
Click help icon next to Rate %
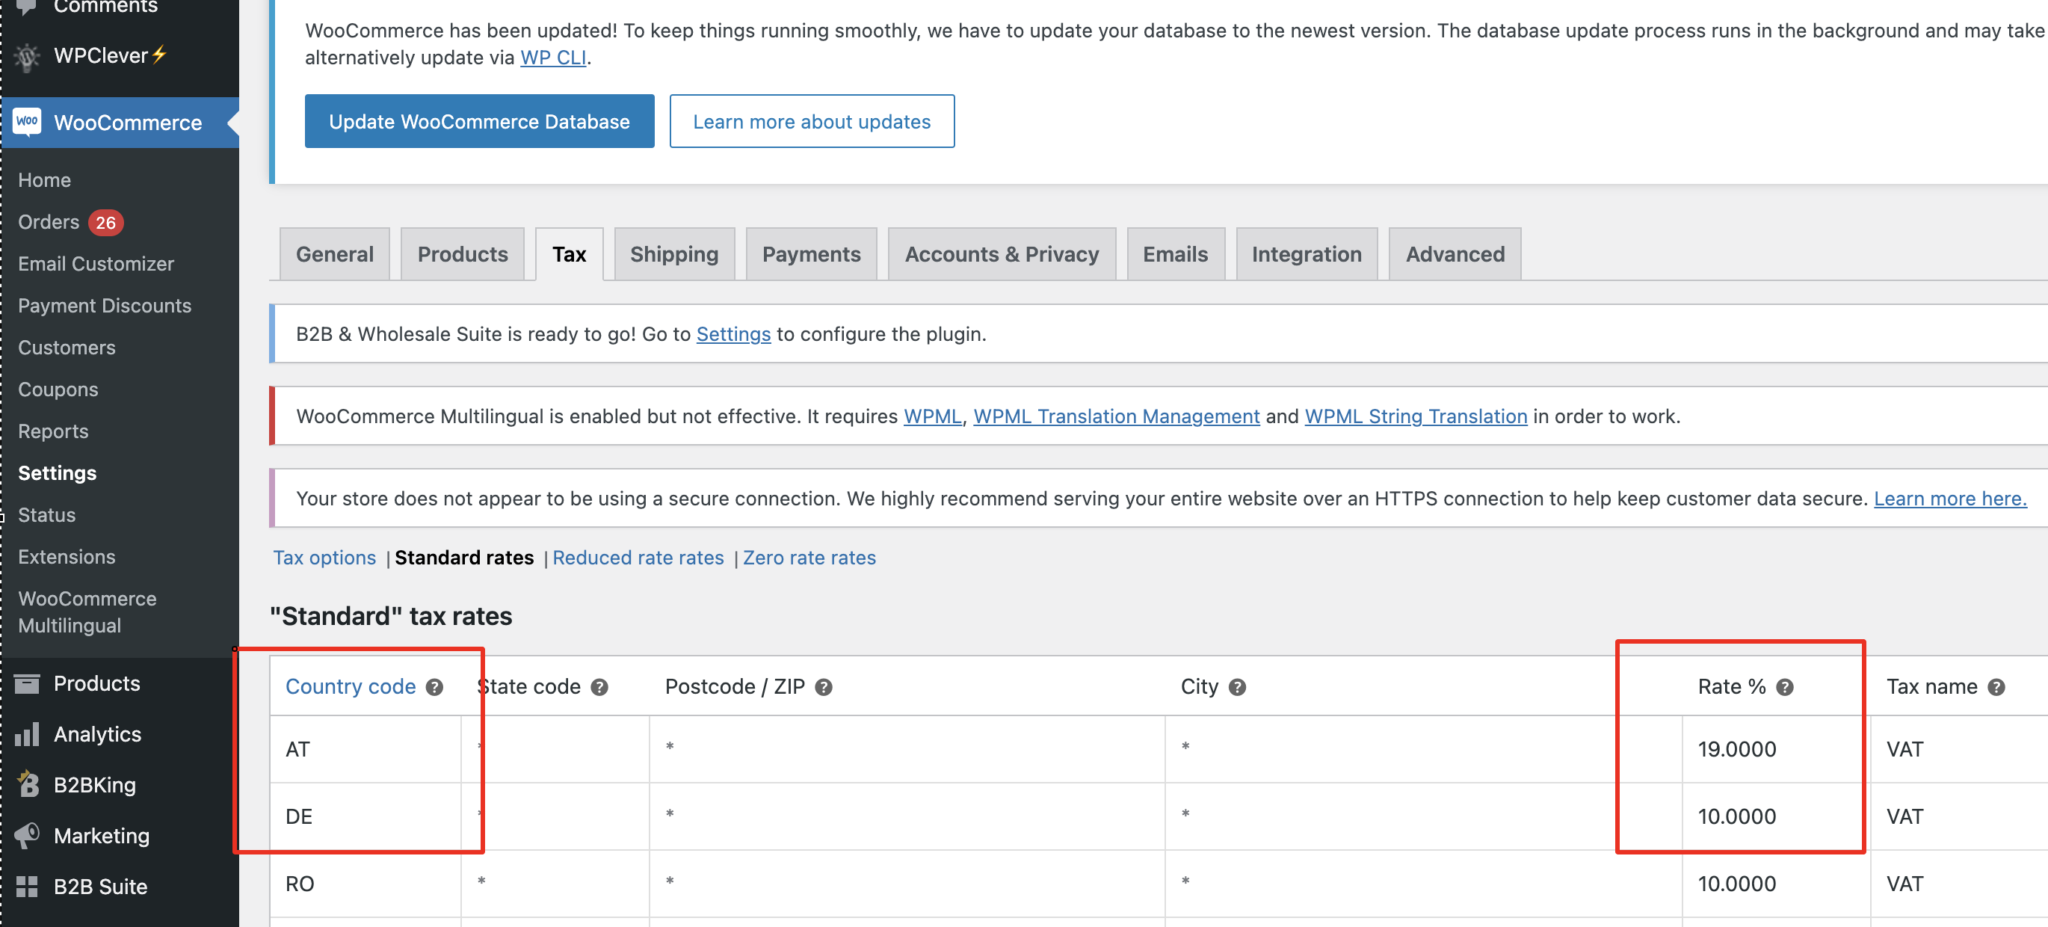(x=1785, y=687)
